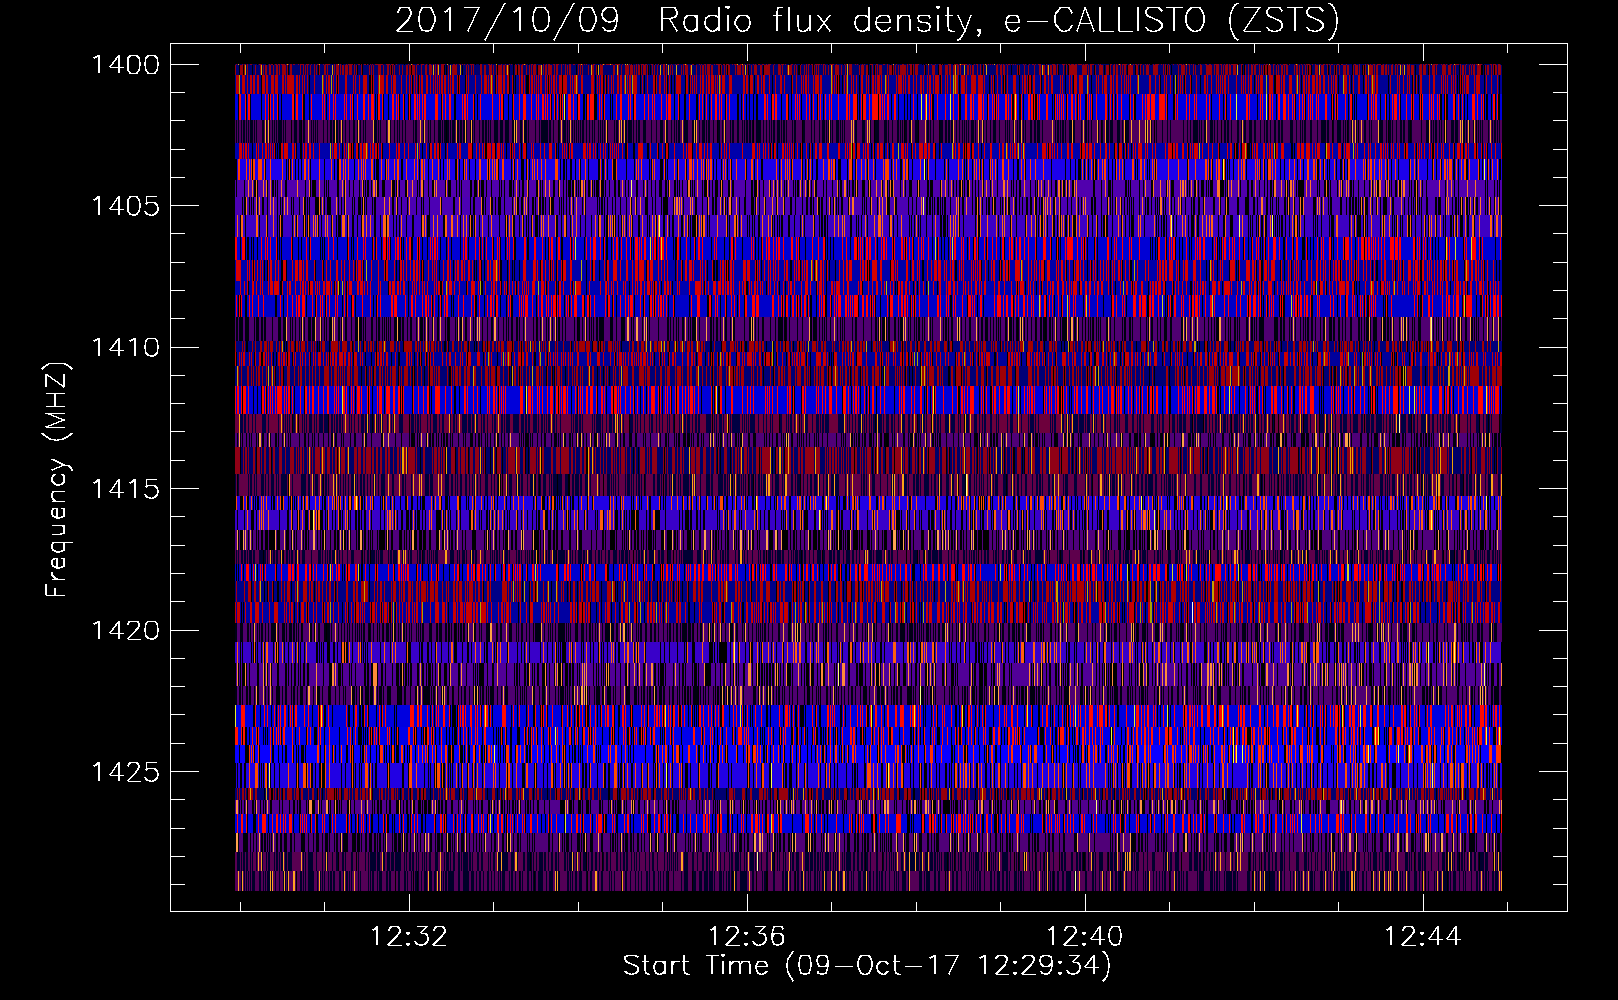Click the 'Frequency (MHZ)' y-axis label
This screenshot has width=1618, height=1000.
coord(57,480)
